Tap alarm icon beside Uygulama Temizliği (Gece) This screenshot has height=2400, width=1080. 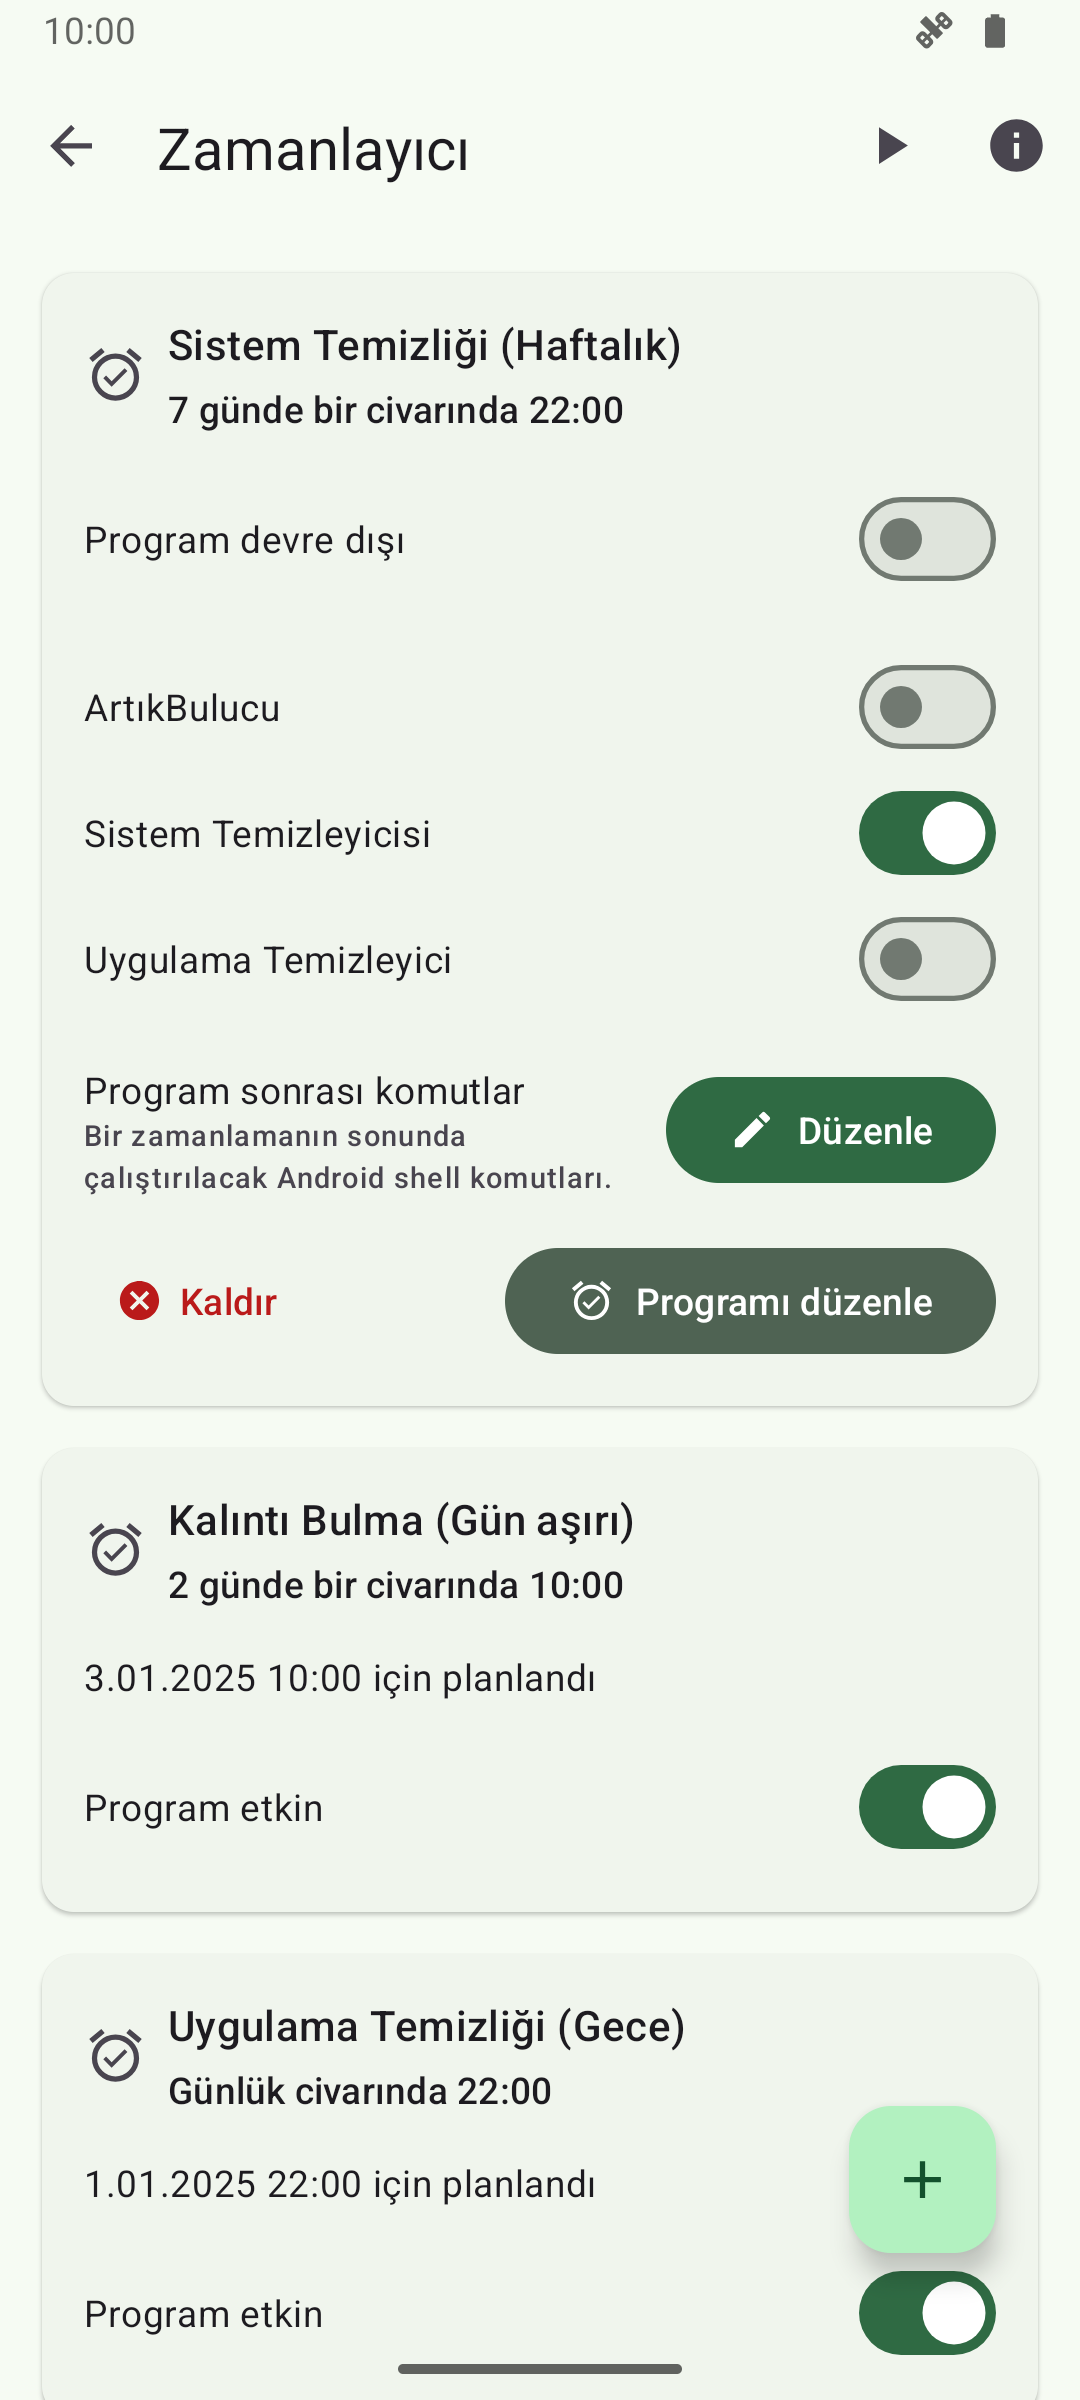tap(116, 2056)
